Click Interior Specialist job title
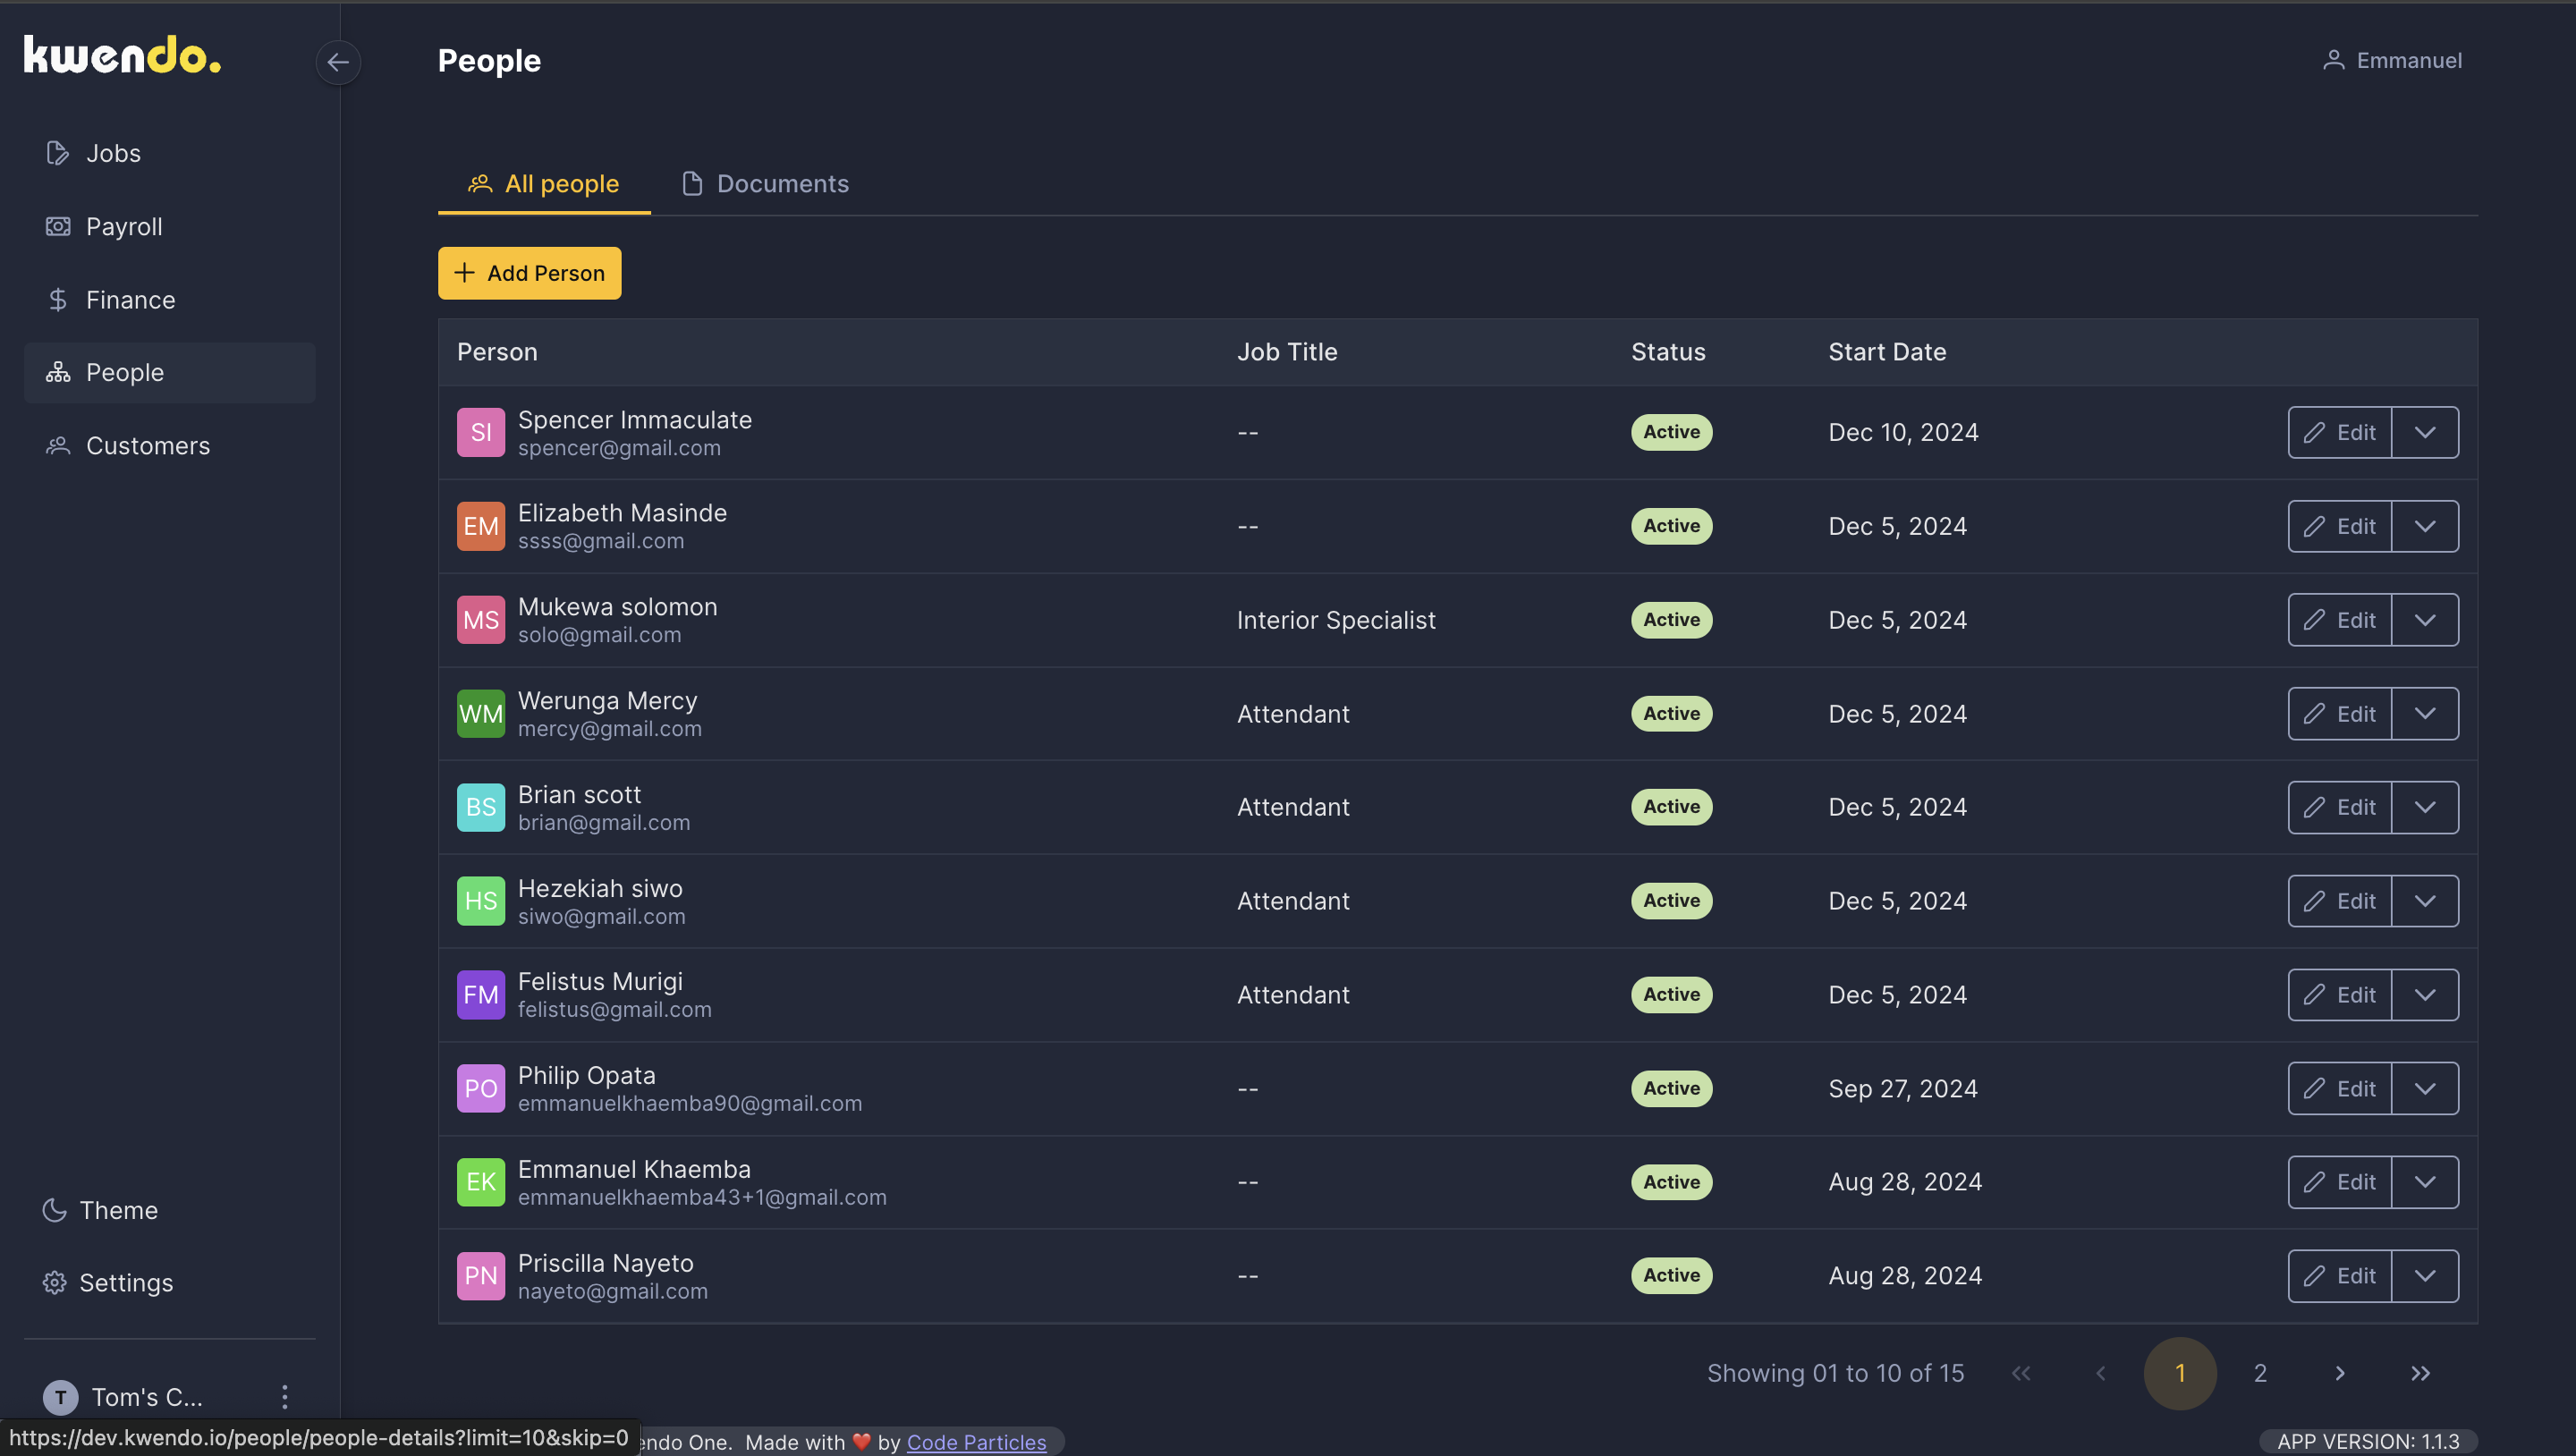Viewport: 2576px width, 1456px height. pyautogui.click(x=1336, y=620)
